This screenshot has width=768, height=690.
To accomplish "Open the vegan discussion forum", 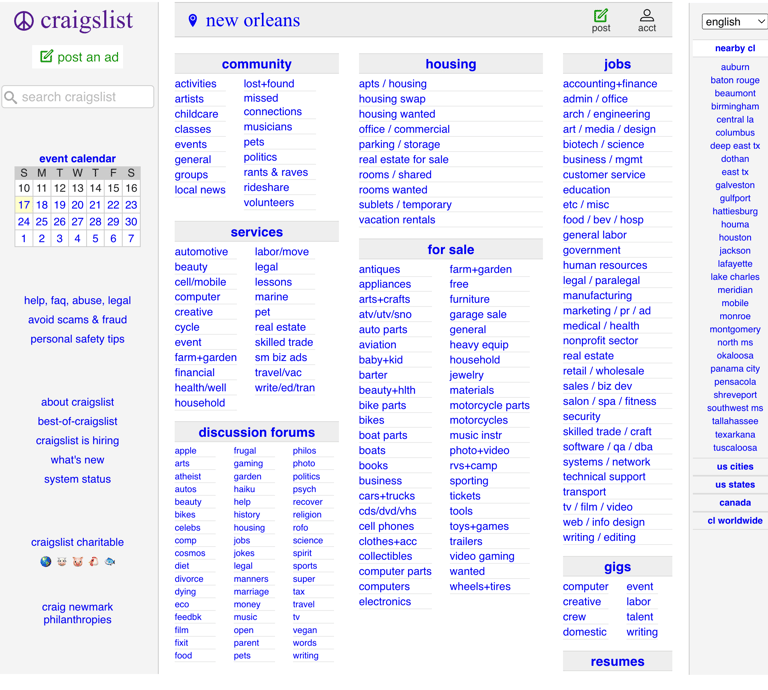I will click(x=305, y=630).
